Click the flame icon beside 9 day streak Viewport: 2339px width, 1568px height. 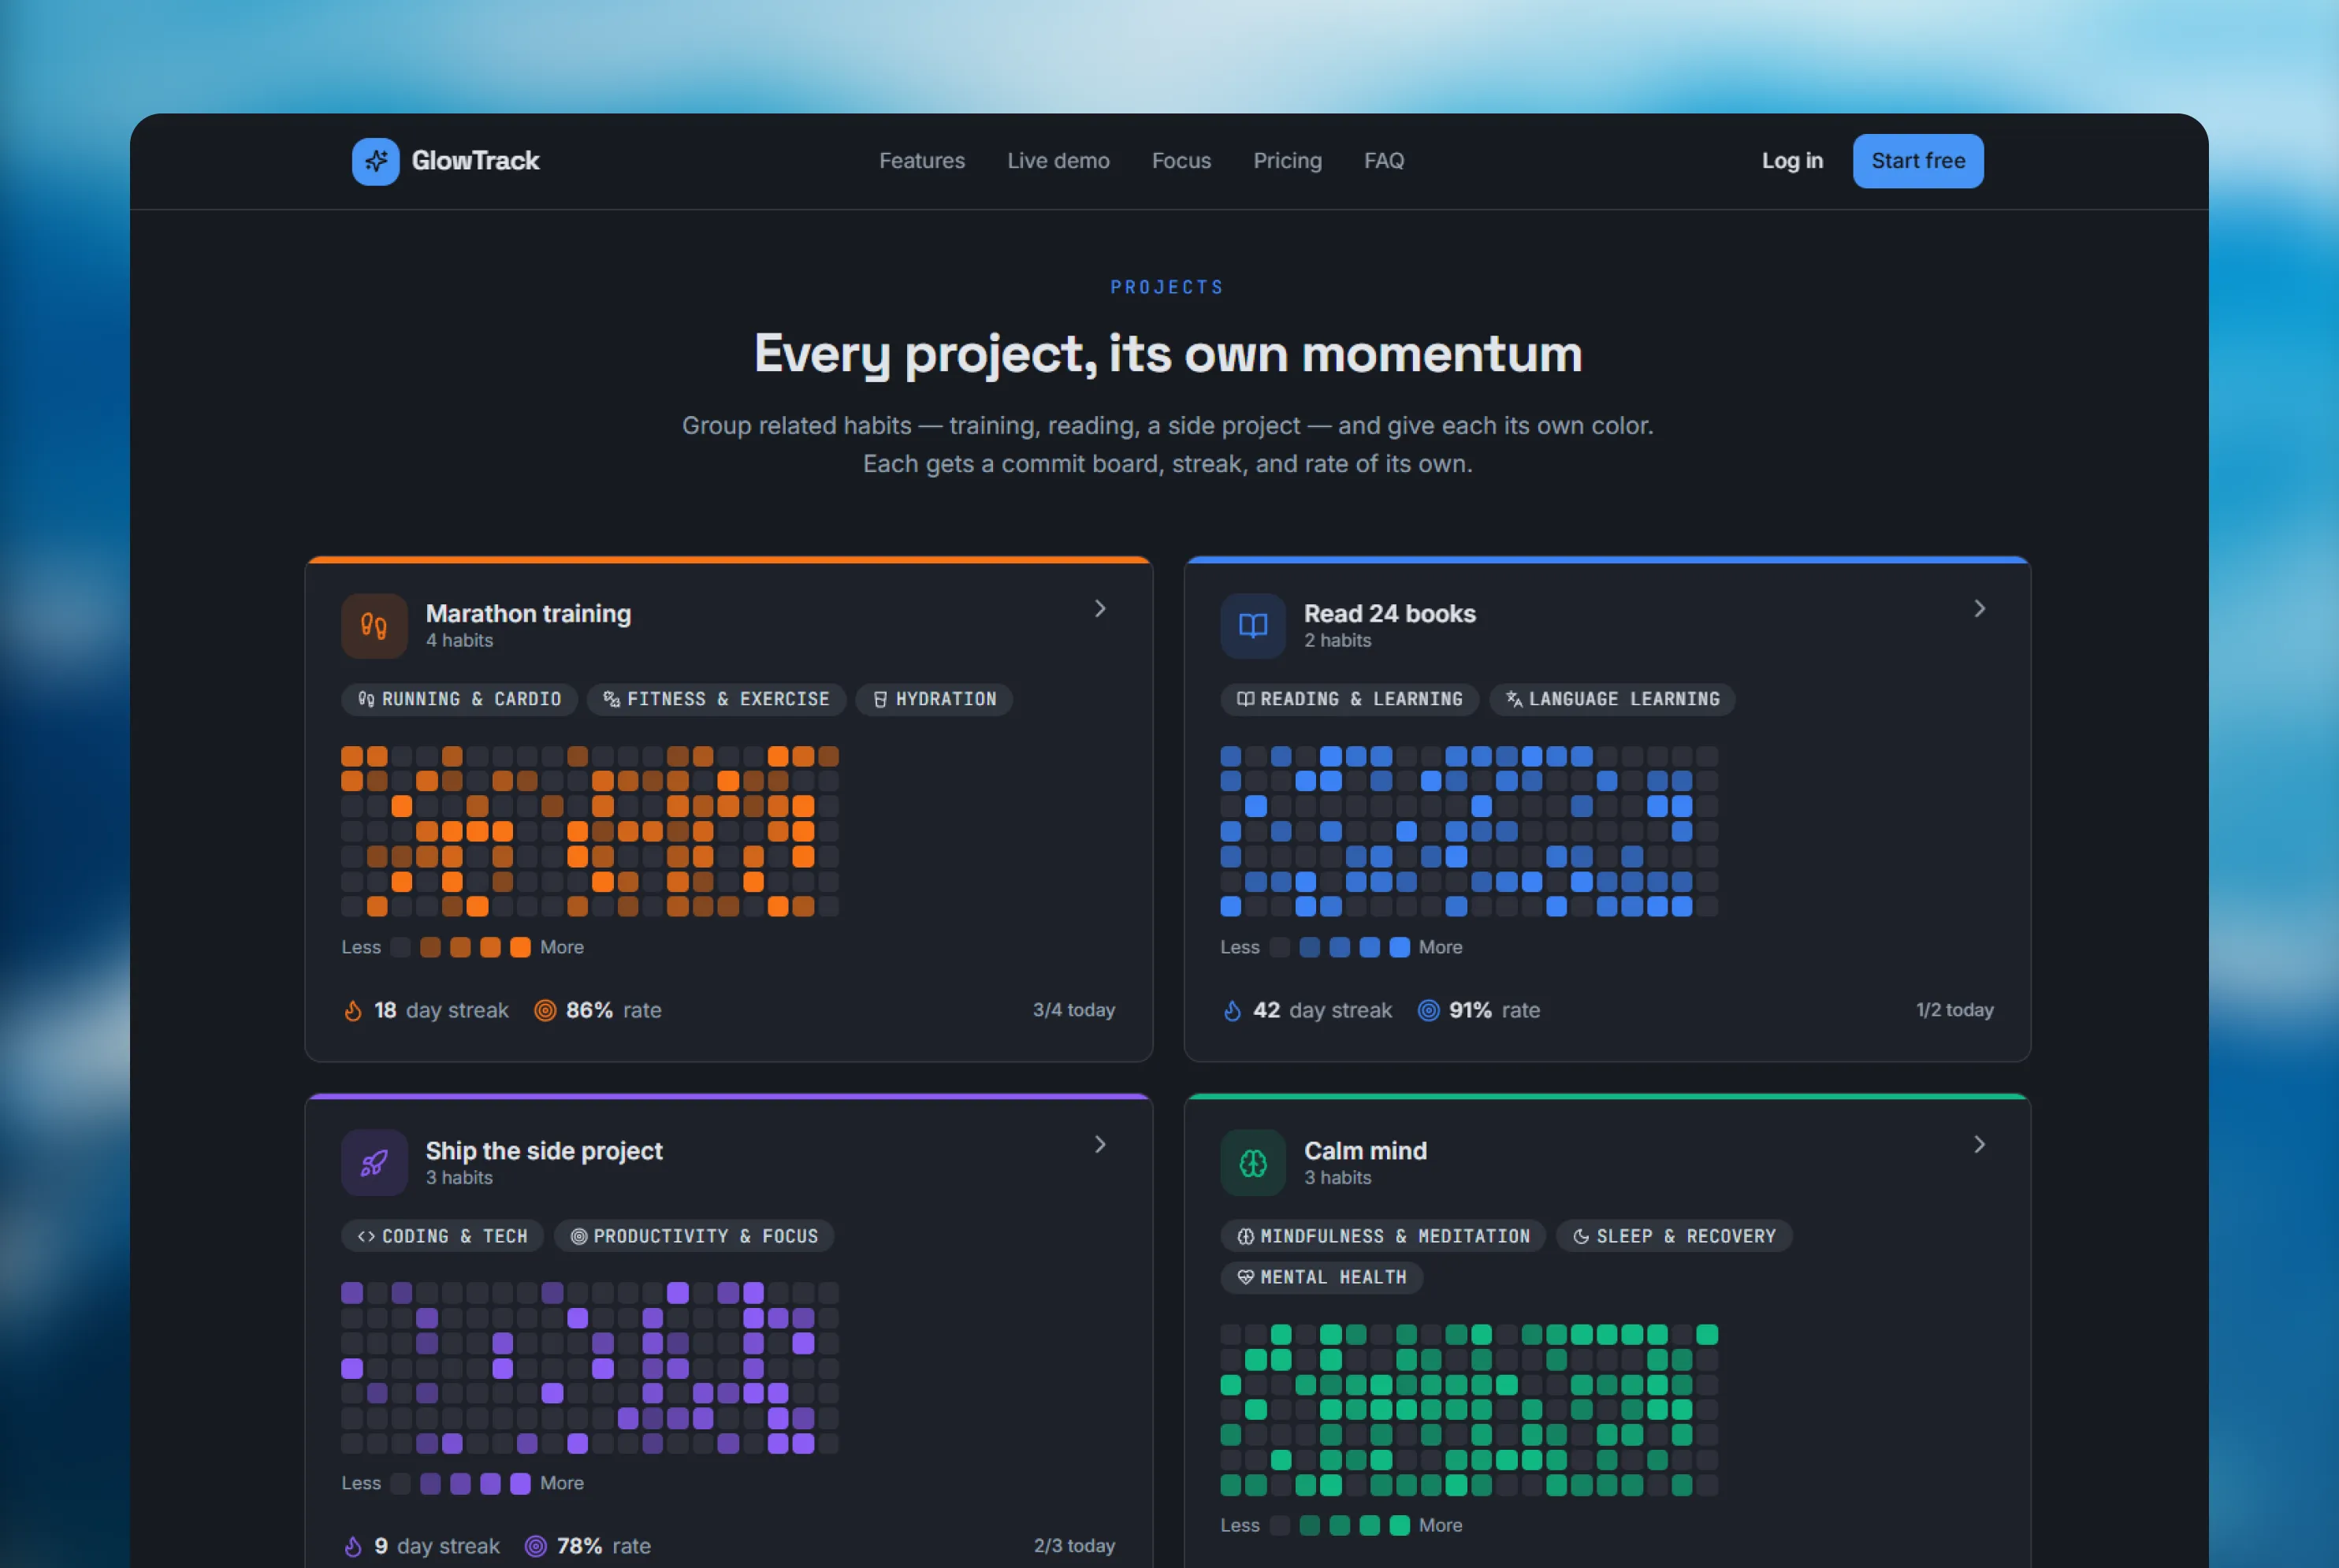353,1547
